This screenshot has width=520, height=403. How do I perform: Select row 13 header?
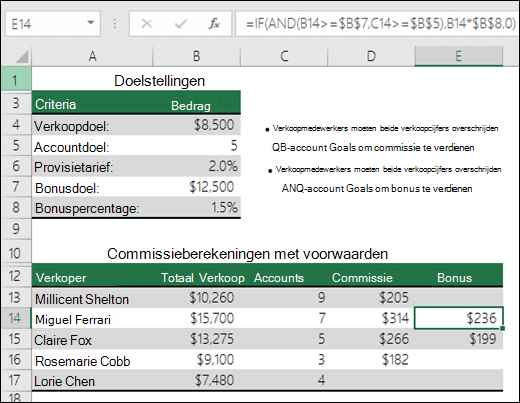point(16,298)
